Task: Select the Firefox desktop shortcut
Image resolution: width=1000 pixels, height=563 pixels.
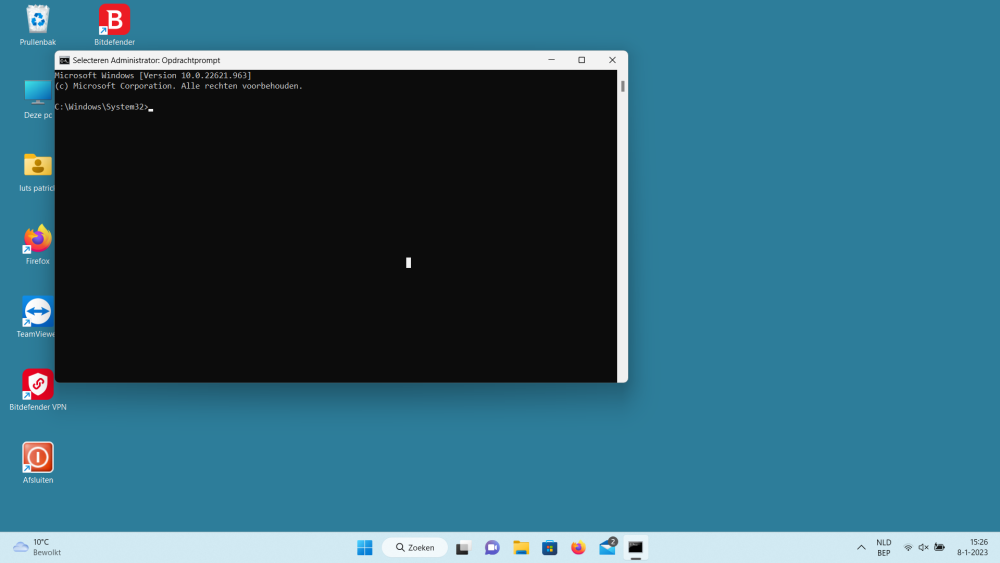Action: click(x=38, y=239)
